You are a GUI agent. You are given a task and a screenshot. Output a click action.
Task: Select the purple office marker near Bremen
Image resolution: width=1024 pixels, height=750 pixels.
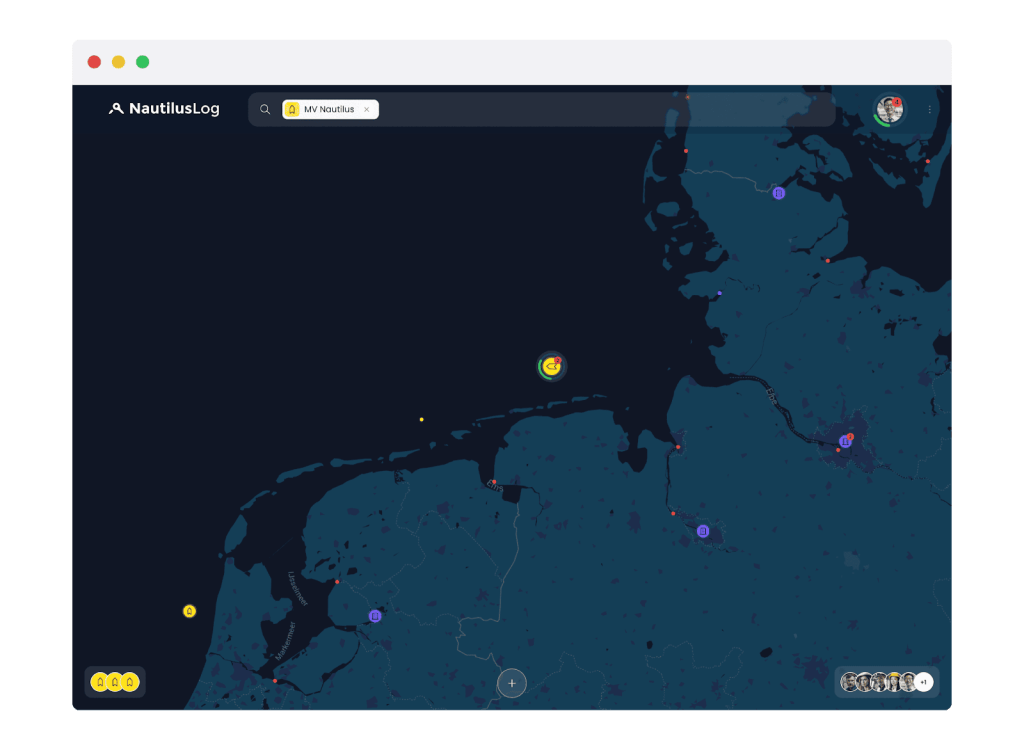click(703, 531)
